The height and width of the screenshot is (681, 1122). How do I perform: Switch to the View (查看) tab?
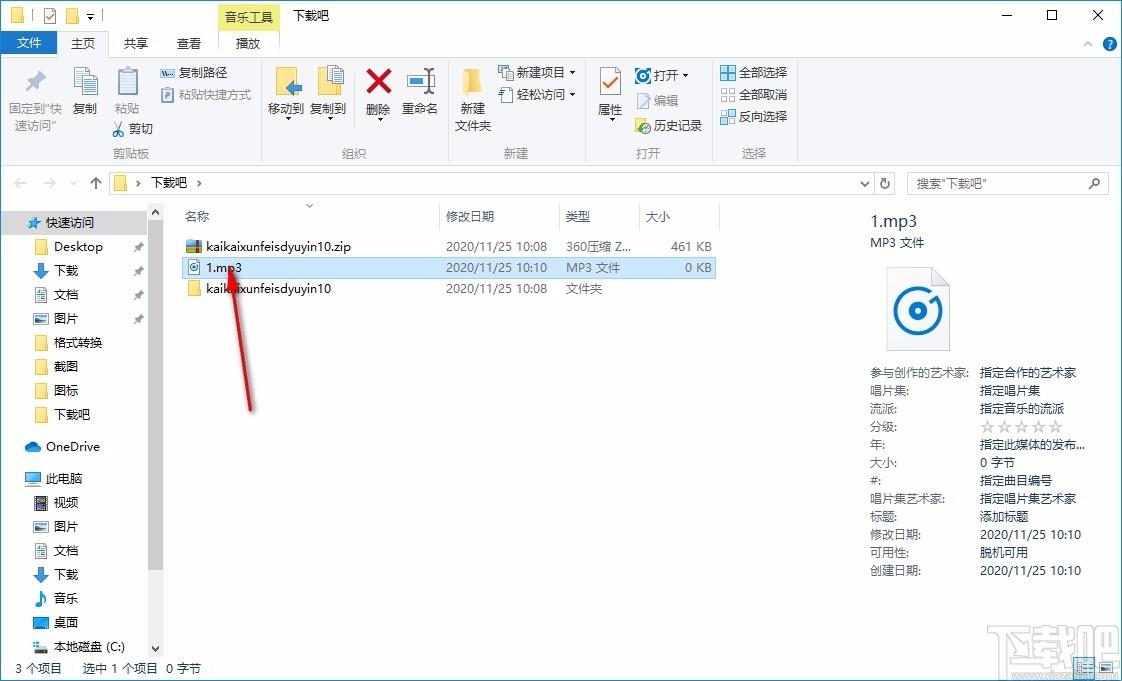pos(189,44)
